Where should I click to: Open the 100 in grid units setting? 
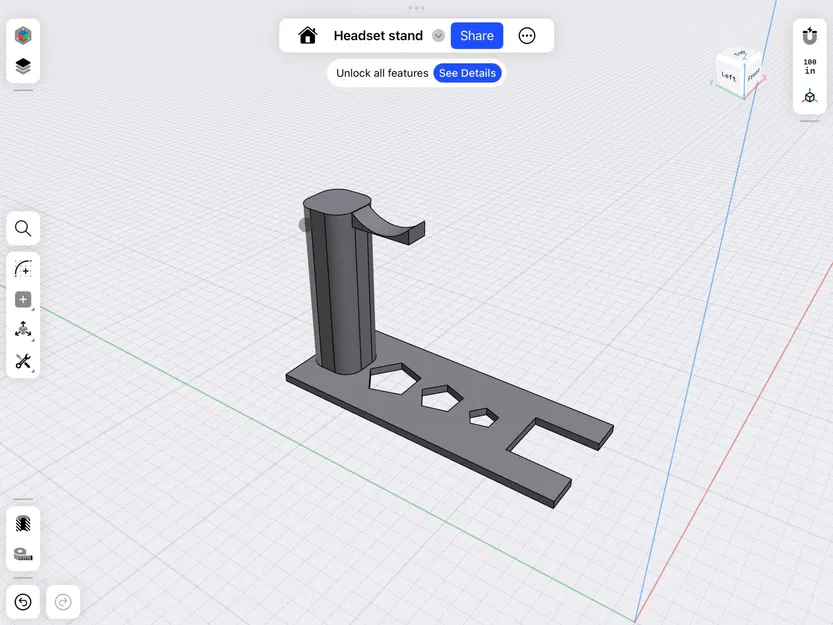(810, 66)
